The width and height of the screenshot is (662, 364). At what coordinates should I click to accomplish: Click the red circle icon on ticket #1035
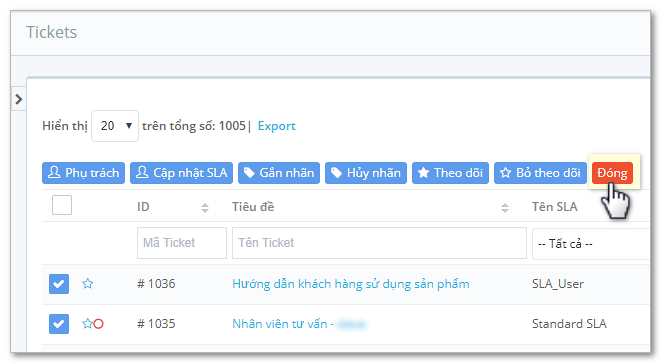(98, 324)
